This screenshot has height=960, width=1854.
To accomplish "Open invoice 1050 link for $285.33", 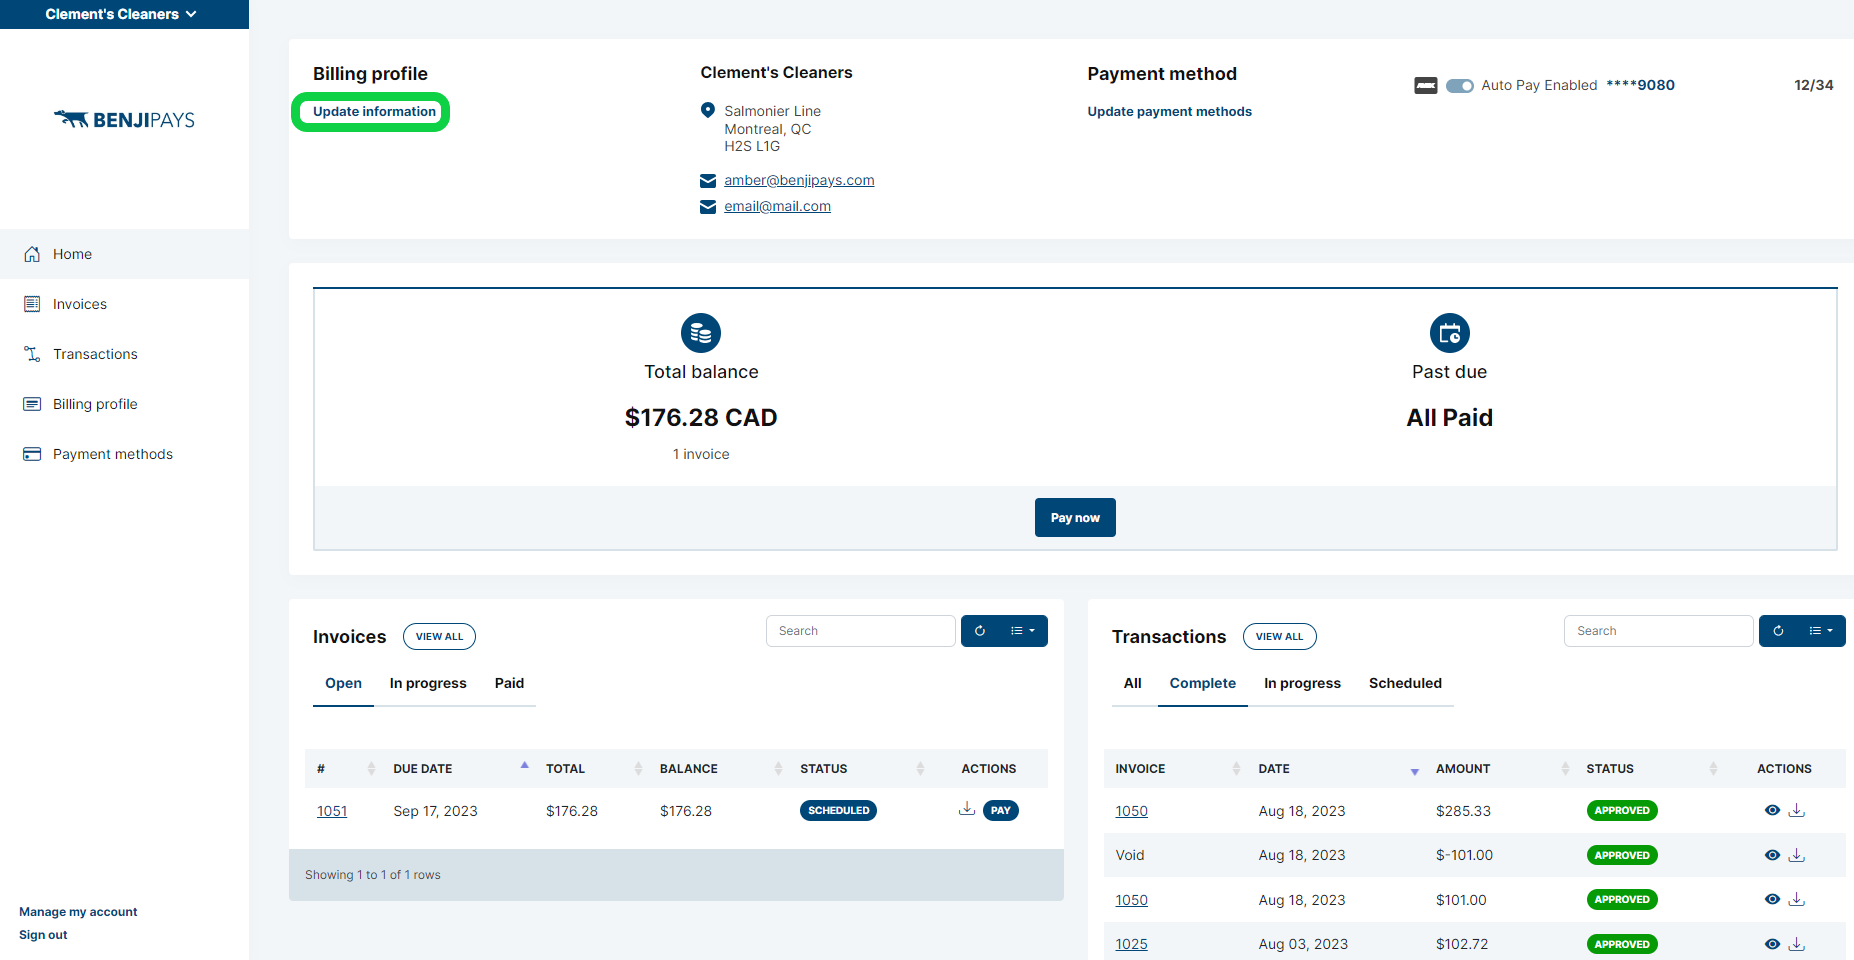I will (x=1131, y=811).
